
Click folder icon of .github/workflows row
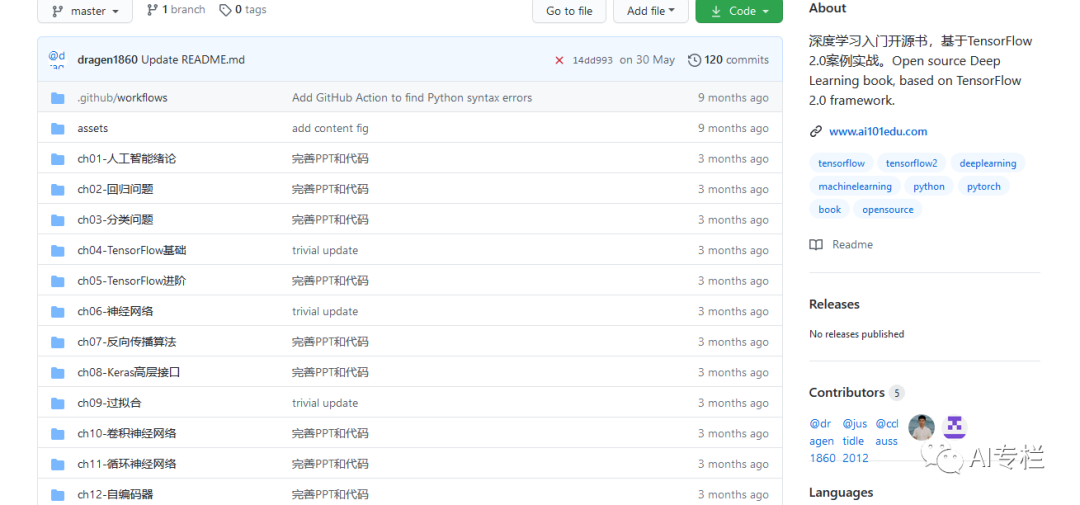(58, 98)
